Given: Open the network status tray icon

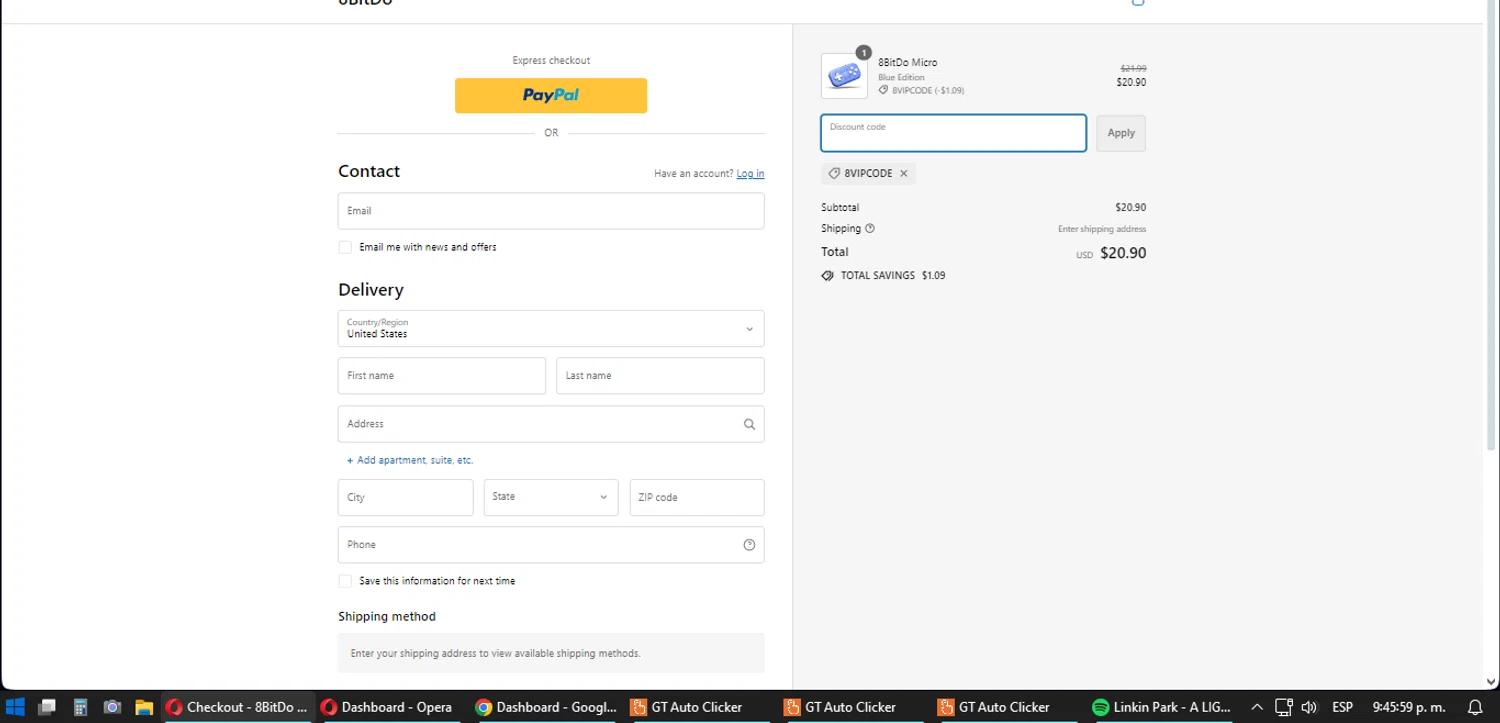Looking at the screenshot, I should (x=1284, y=707).
